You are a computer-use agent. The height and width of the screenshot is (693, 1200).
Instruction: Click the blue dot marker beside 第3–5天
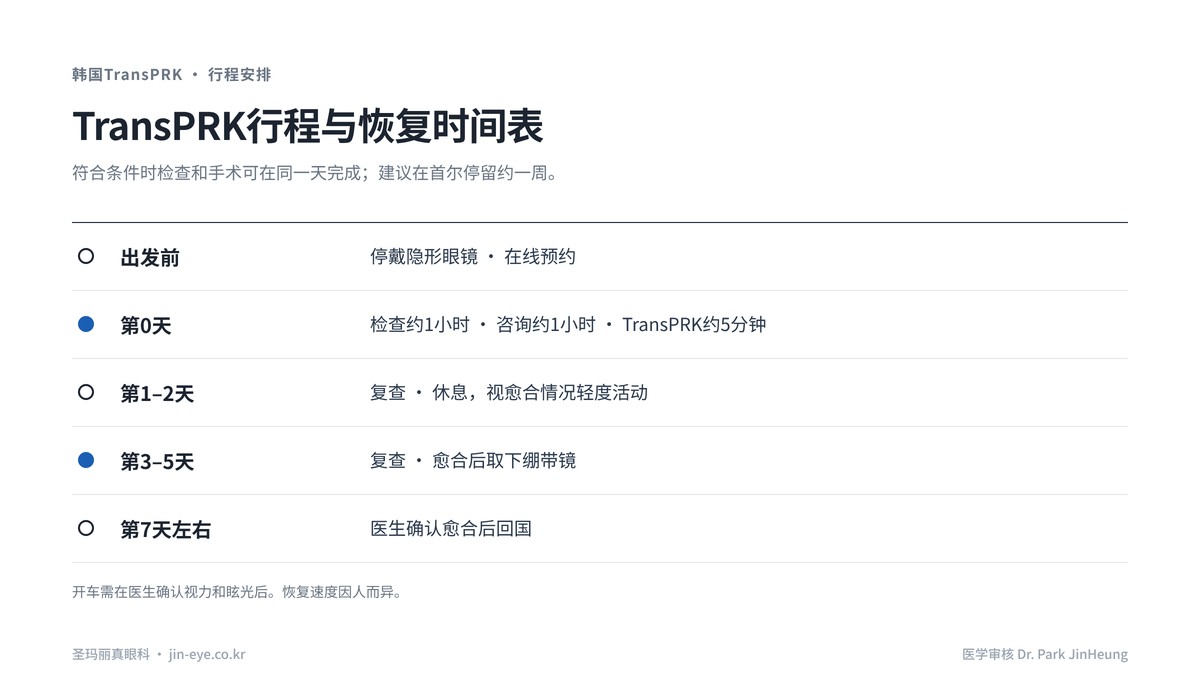click(86, 460)
